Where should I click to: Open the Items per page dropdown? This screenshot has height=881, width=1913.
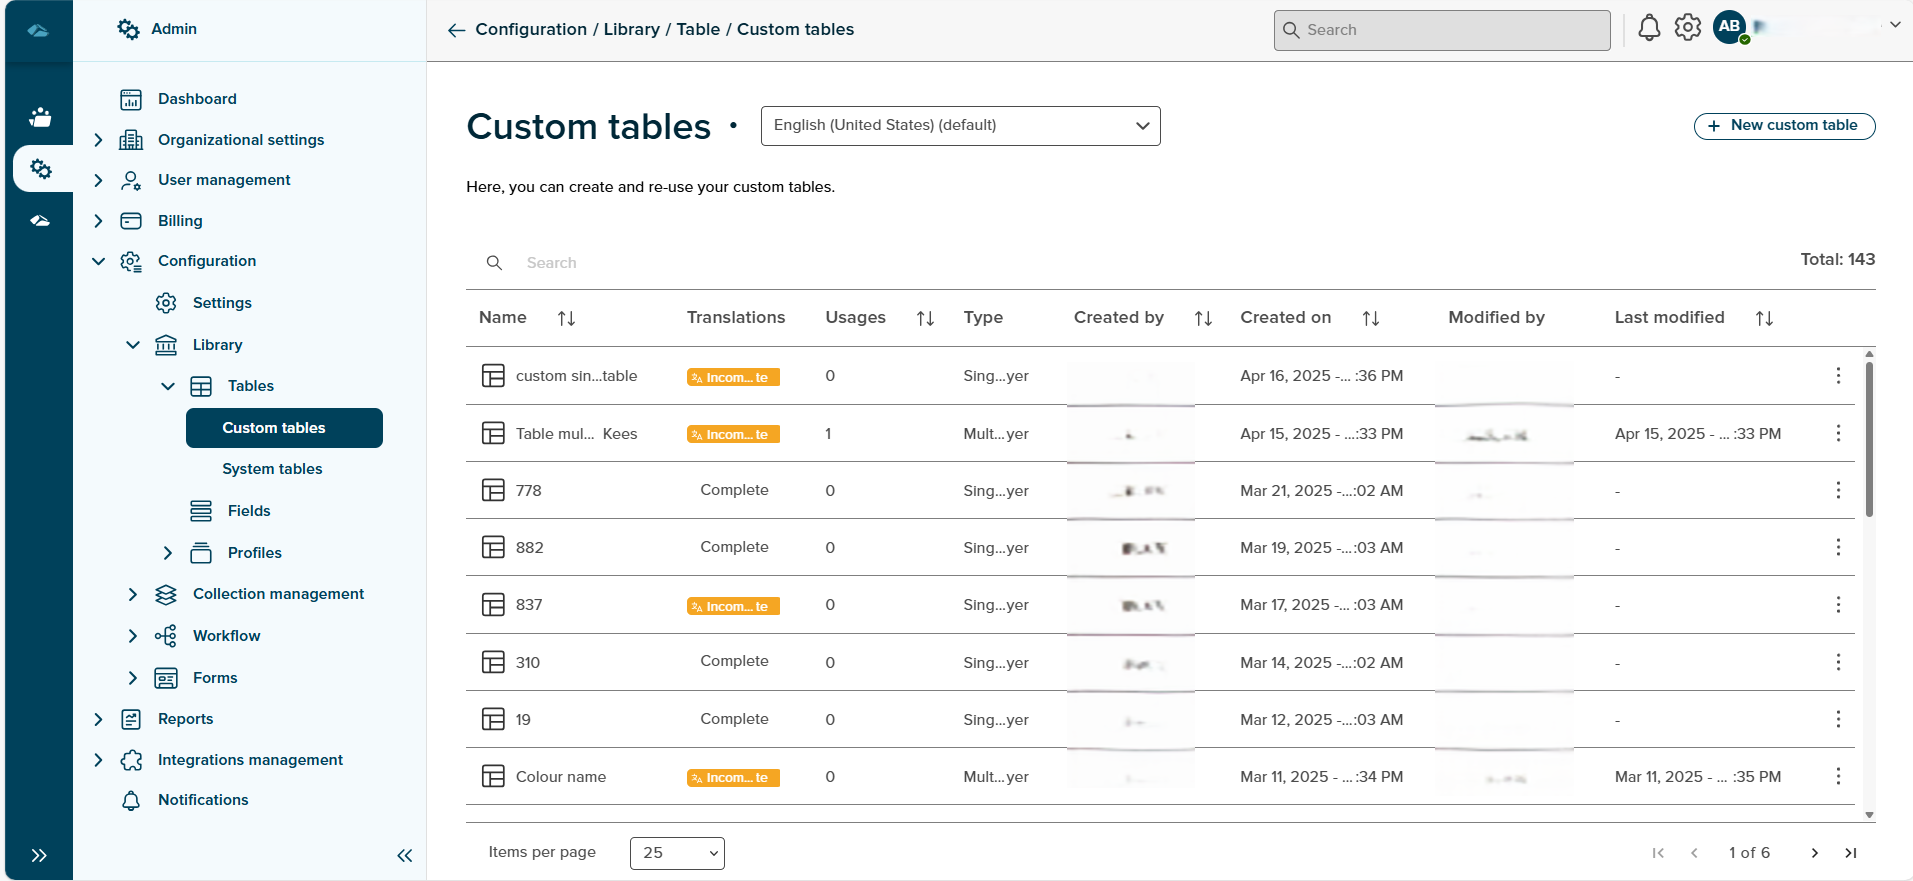(677, 853)
